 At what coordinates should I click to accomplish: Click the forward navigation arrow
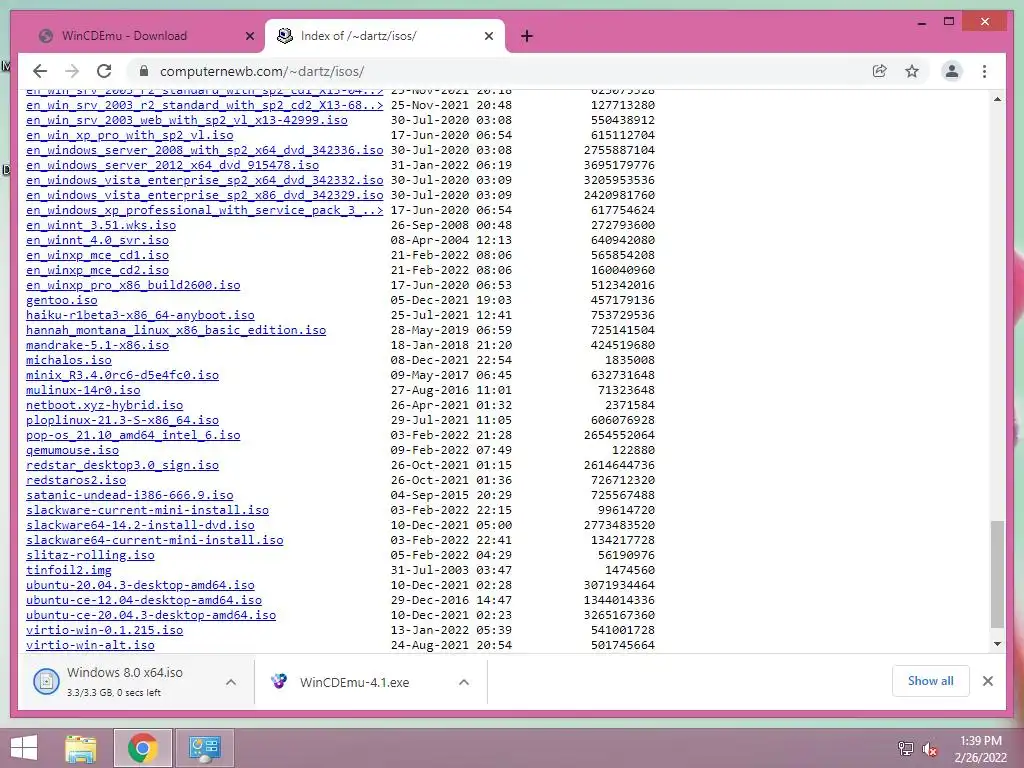72,71
